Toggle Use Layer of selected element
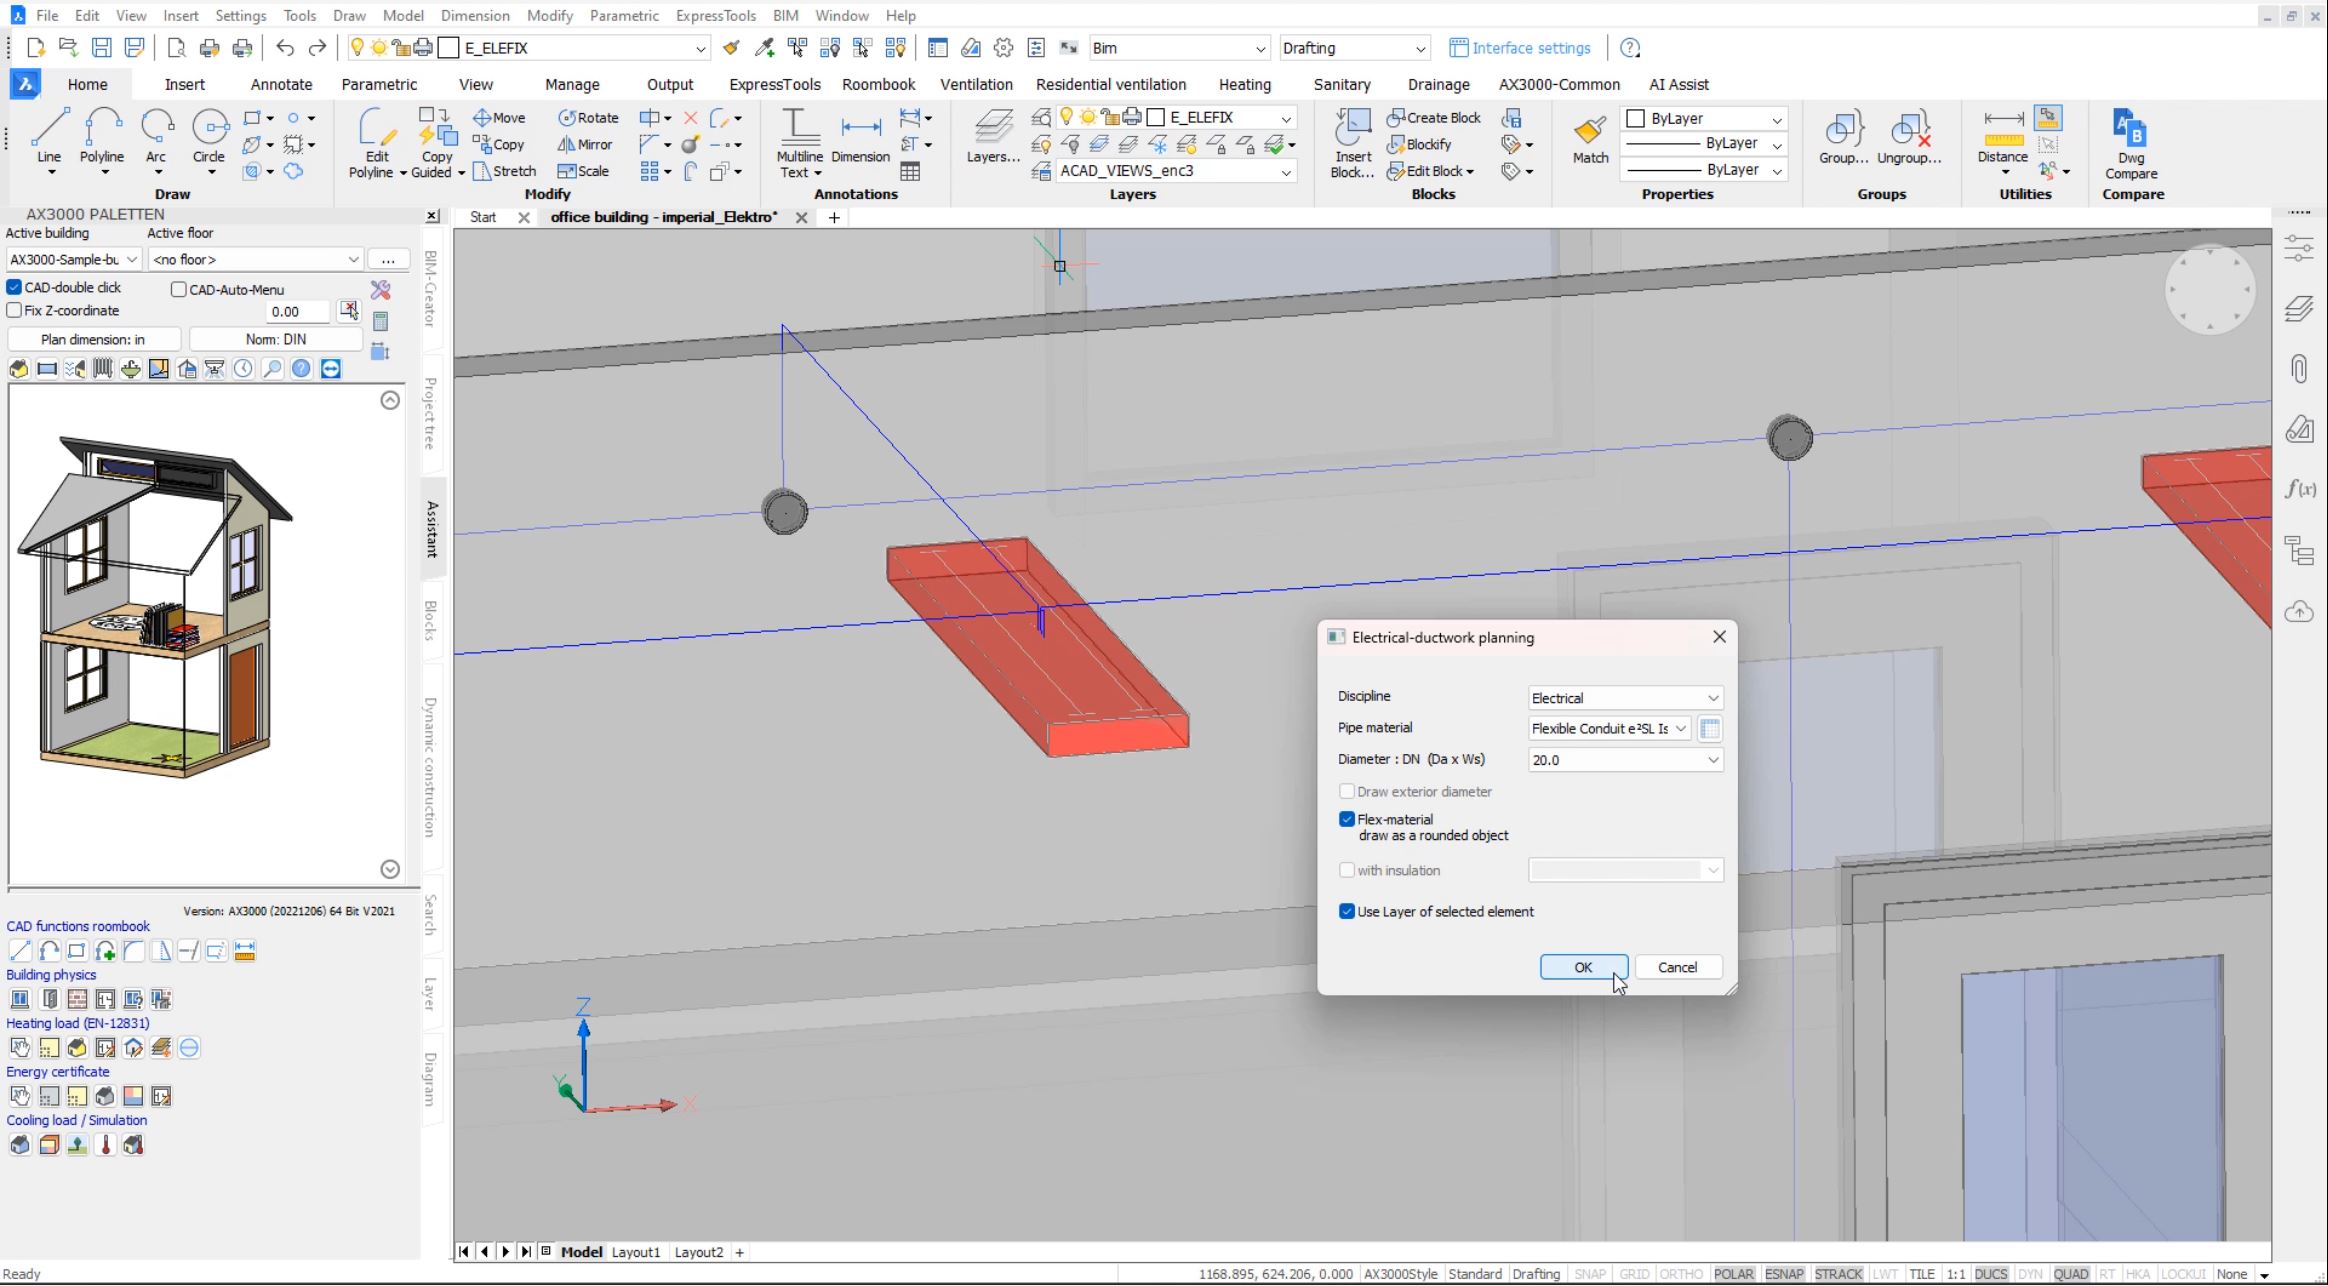 [1347, 912]
